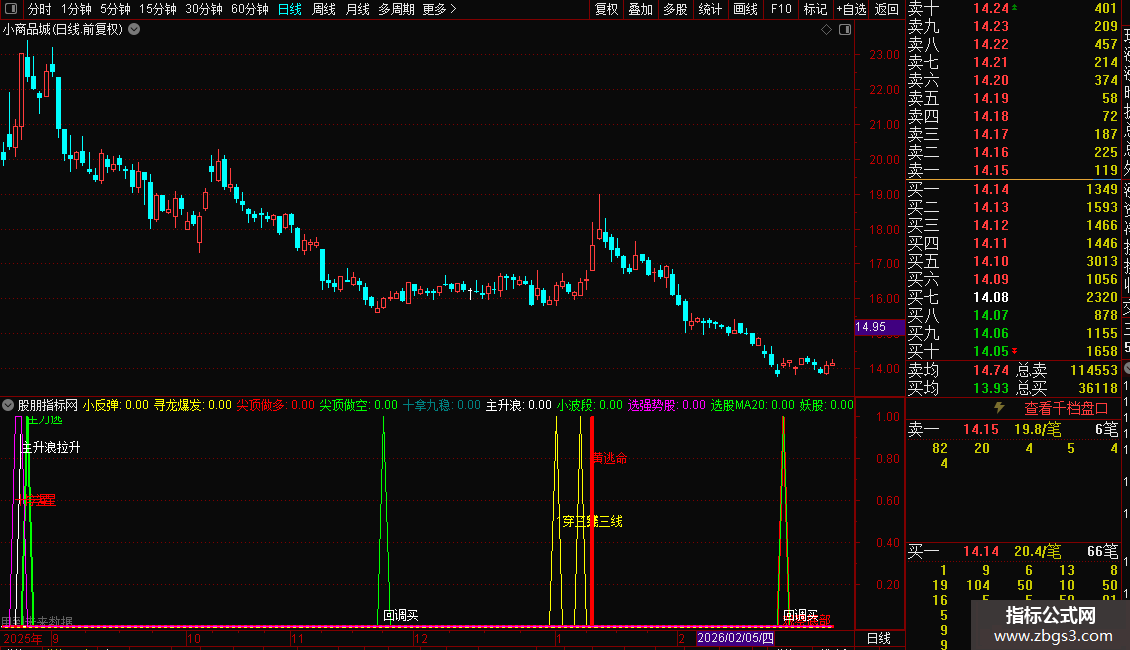Toggle the sidebar panel icon at top-left

[x=11, y=9]
